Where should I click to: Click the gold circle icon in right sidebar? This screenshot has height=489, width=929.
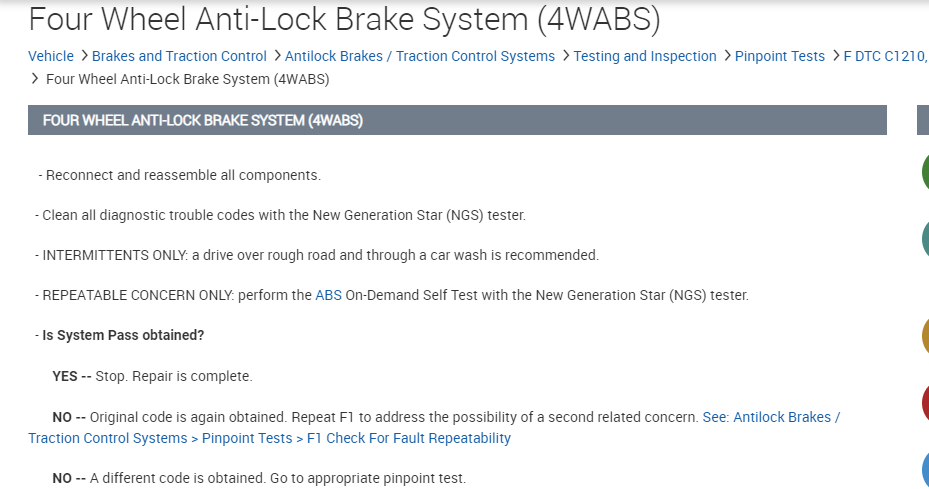pos(924,336)
